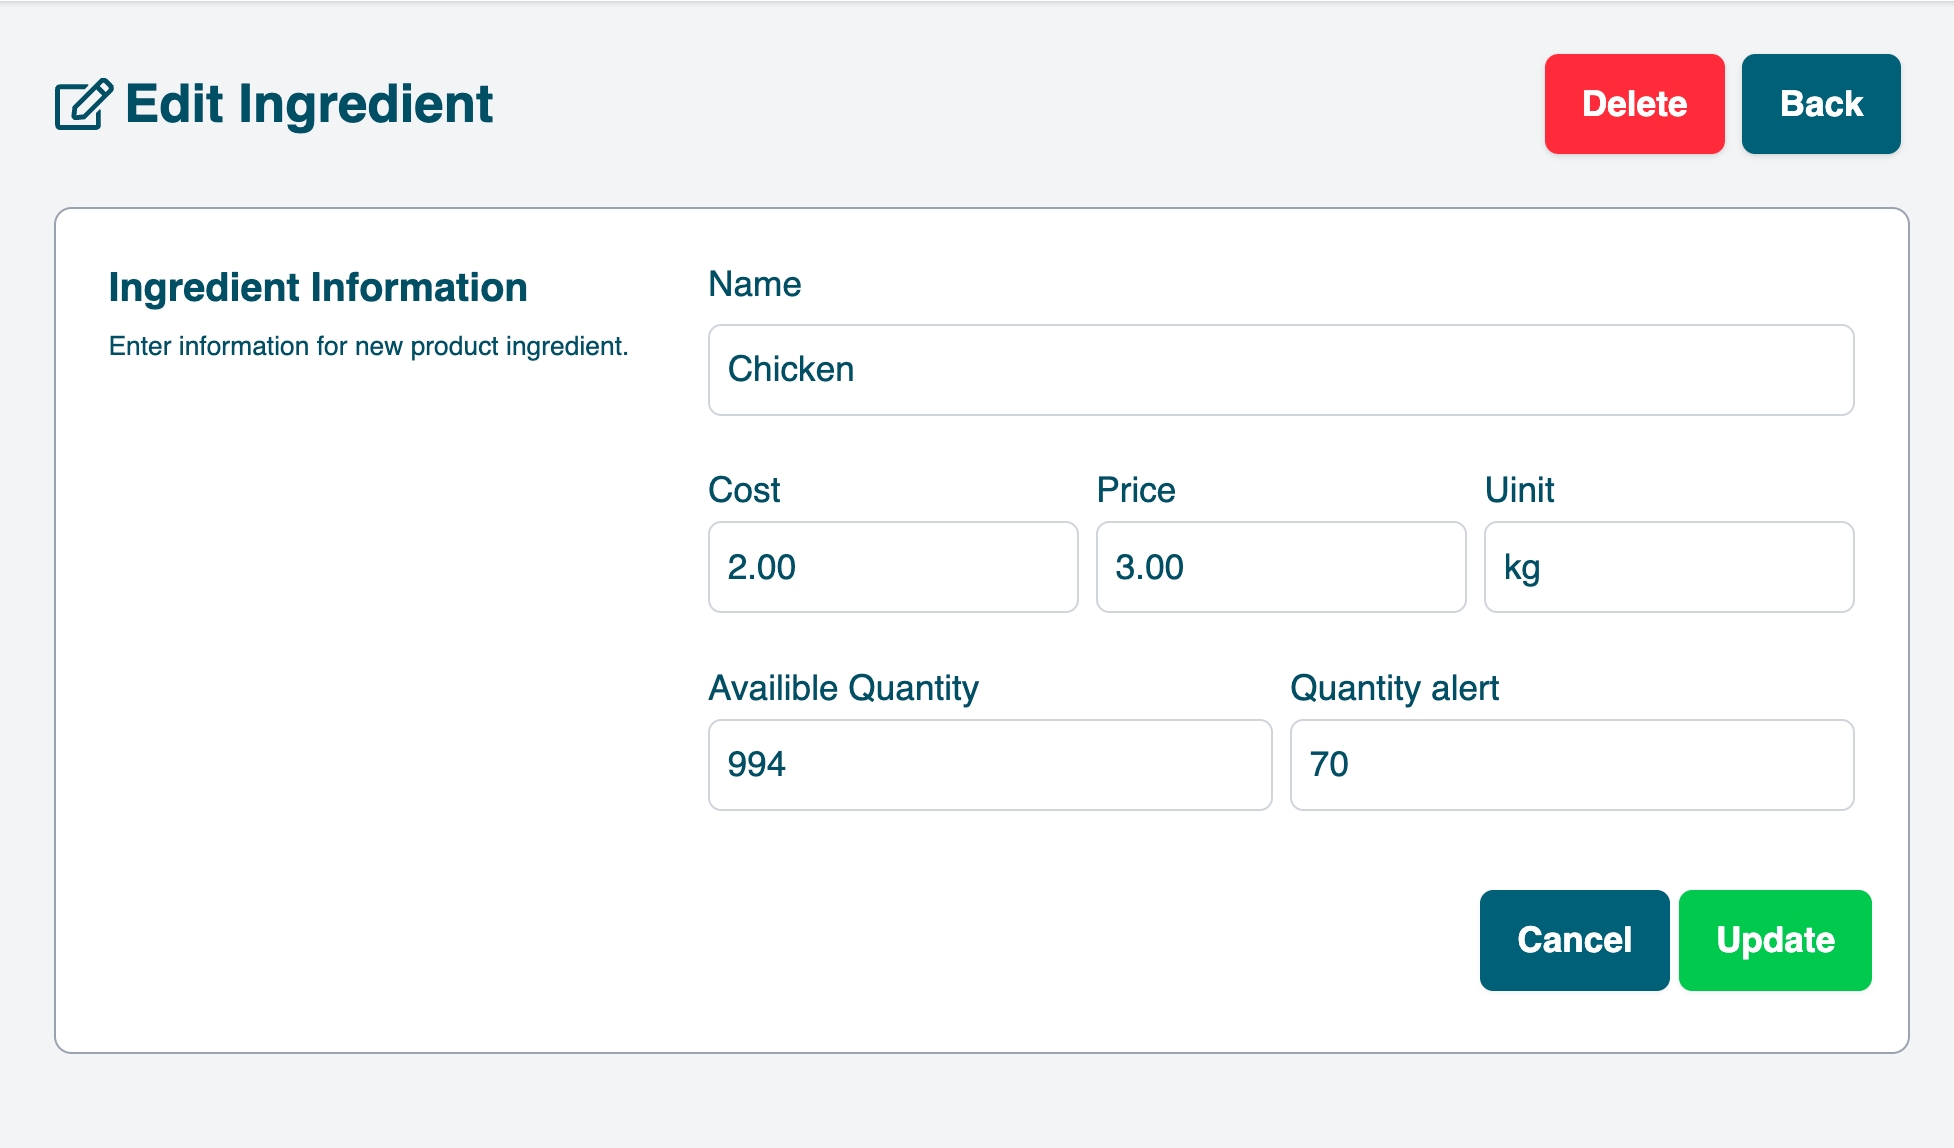Click the Ingredient Information heading
The image size is (1954, 1148).
click(x=318, y=287)
